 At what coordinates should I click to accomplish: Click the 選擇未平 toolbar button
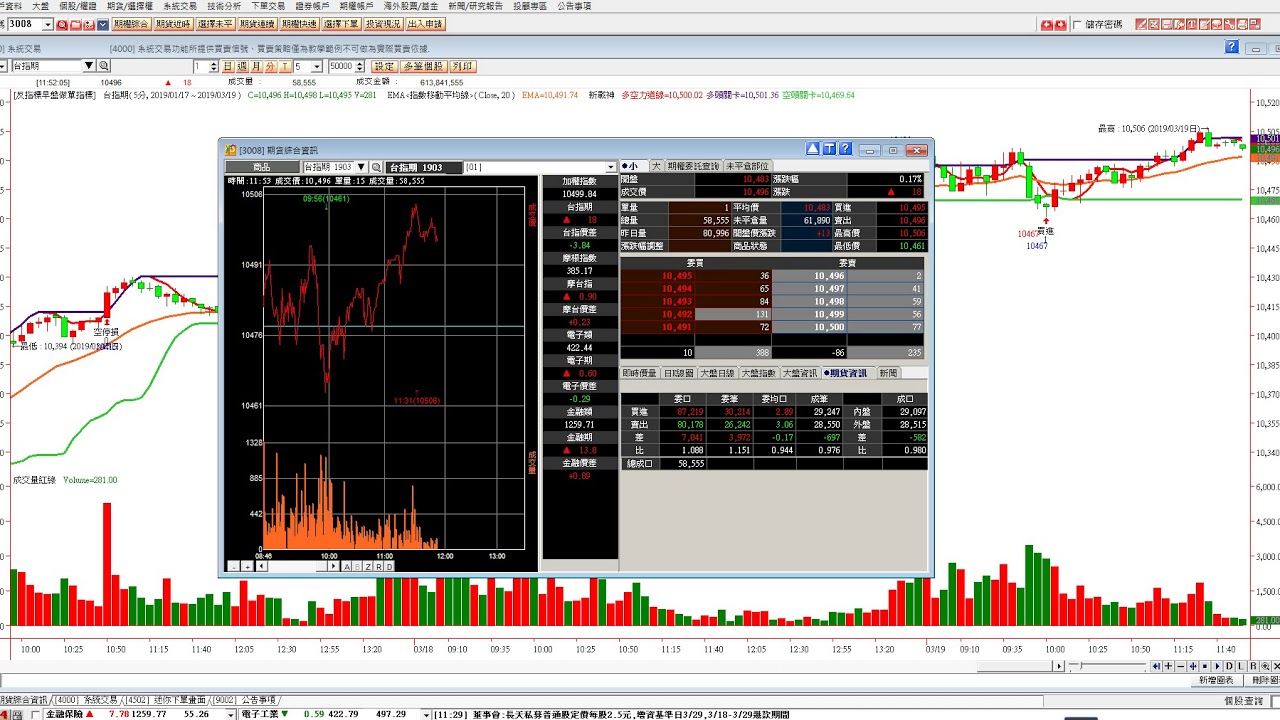215,24
